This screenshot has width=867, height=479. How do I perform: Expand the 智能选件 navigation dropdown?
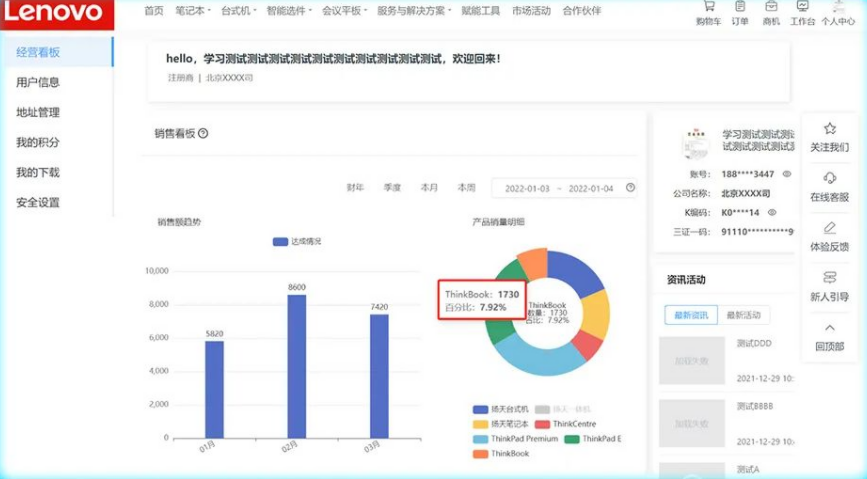(289, 11)
